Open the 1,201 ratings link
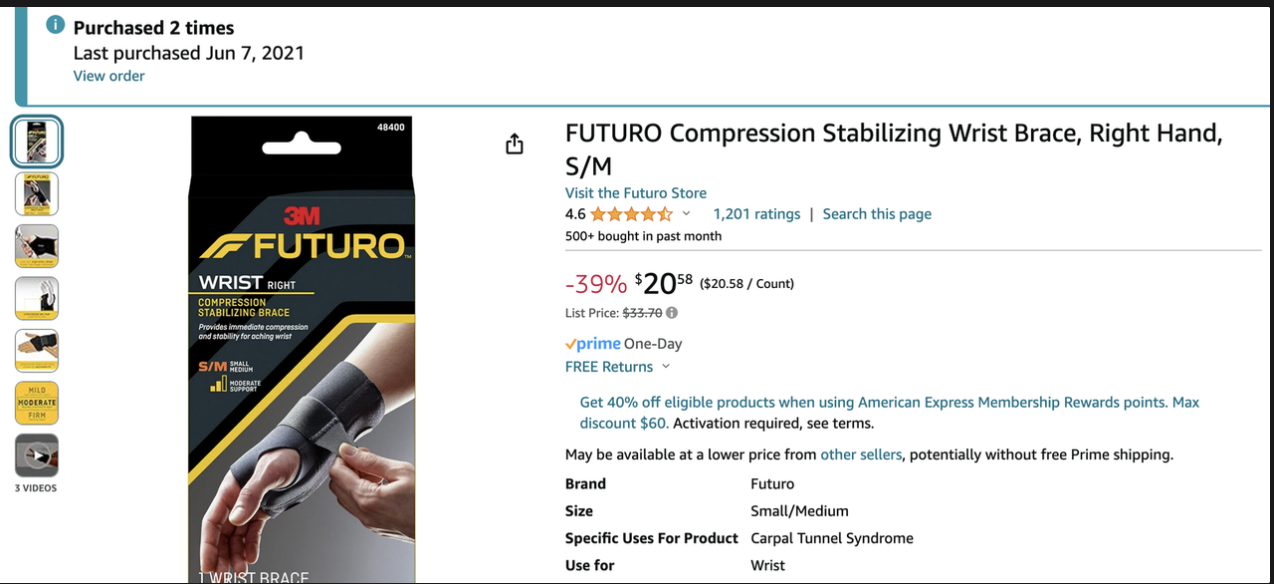The width and height of the screenshot is (1274, 584). [x=757, y=213]
